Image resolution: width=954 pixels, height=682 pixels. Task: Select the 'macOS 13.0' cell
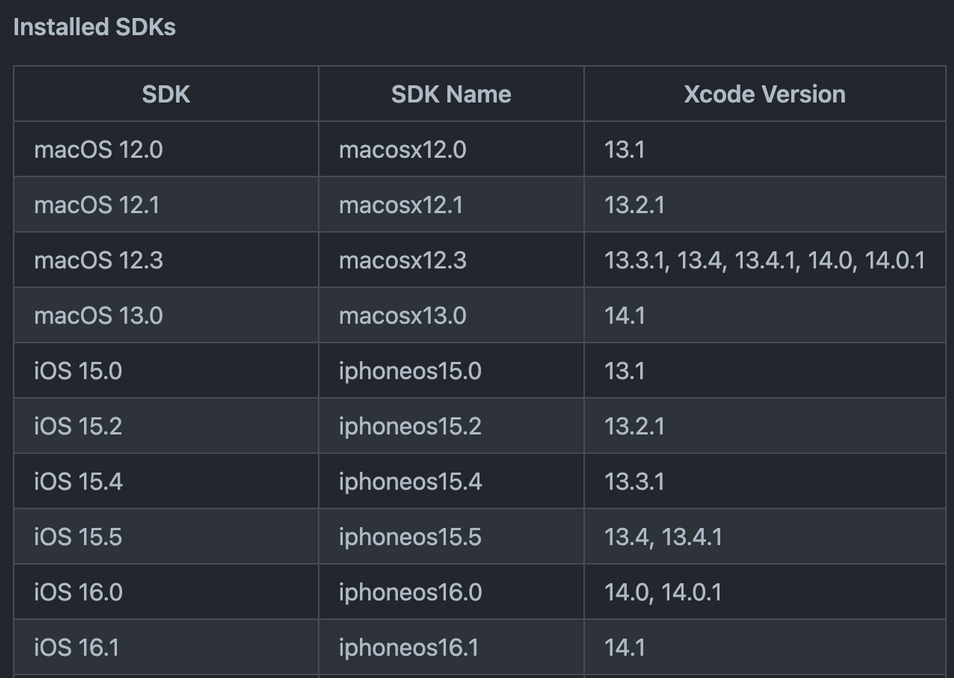pyautogui.click(x=166, y=315)
